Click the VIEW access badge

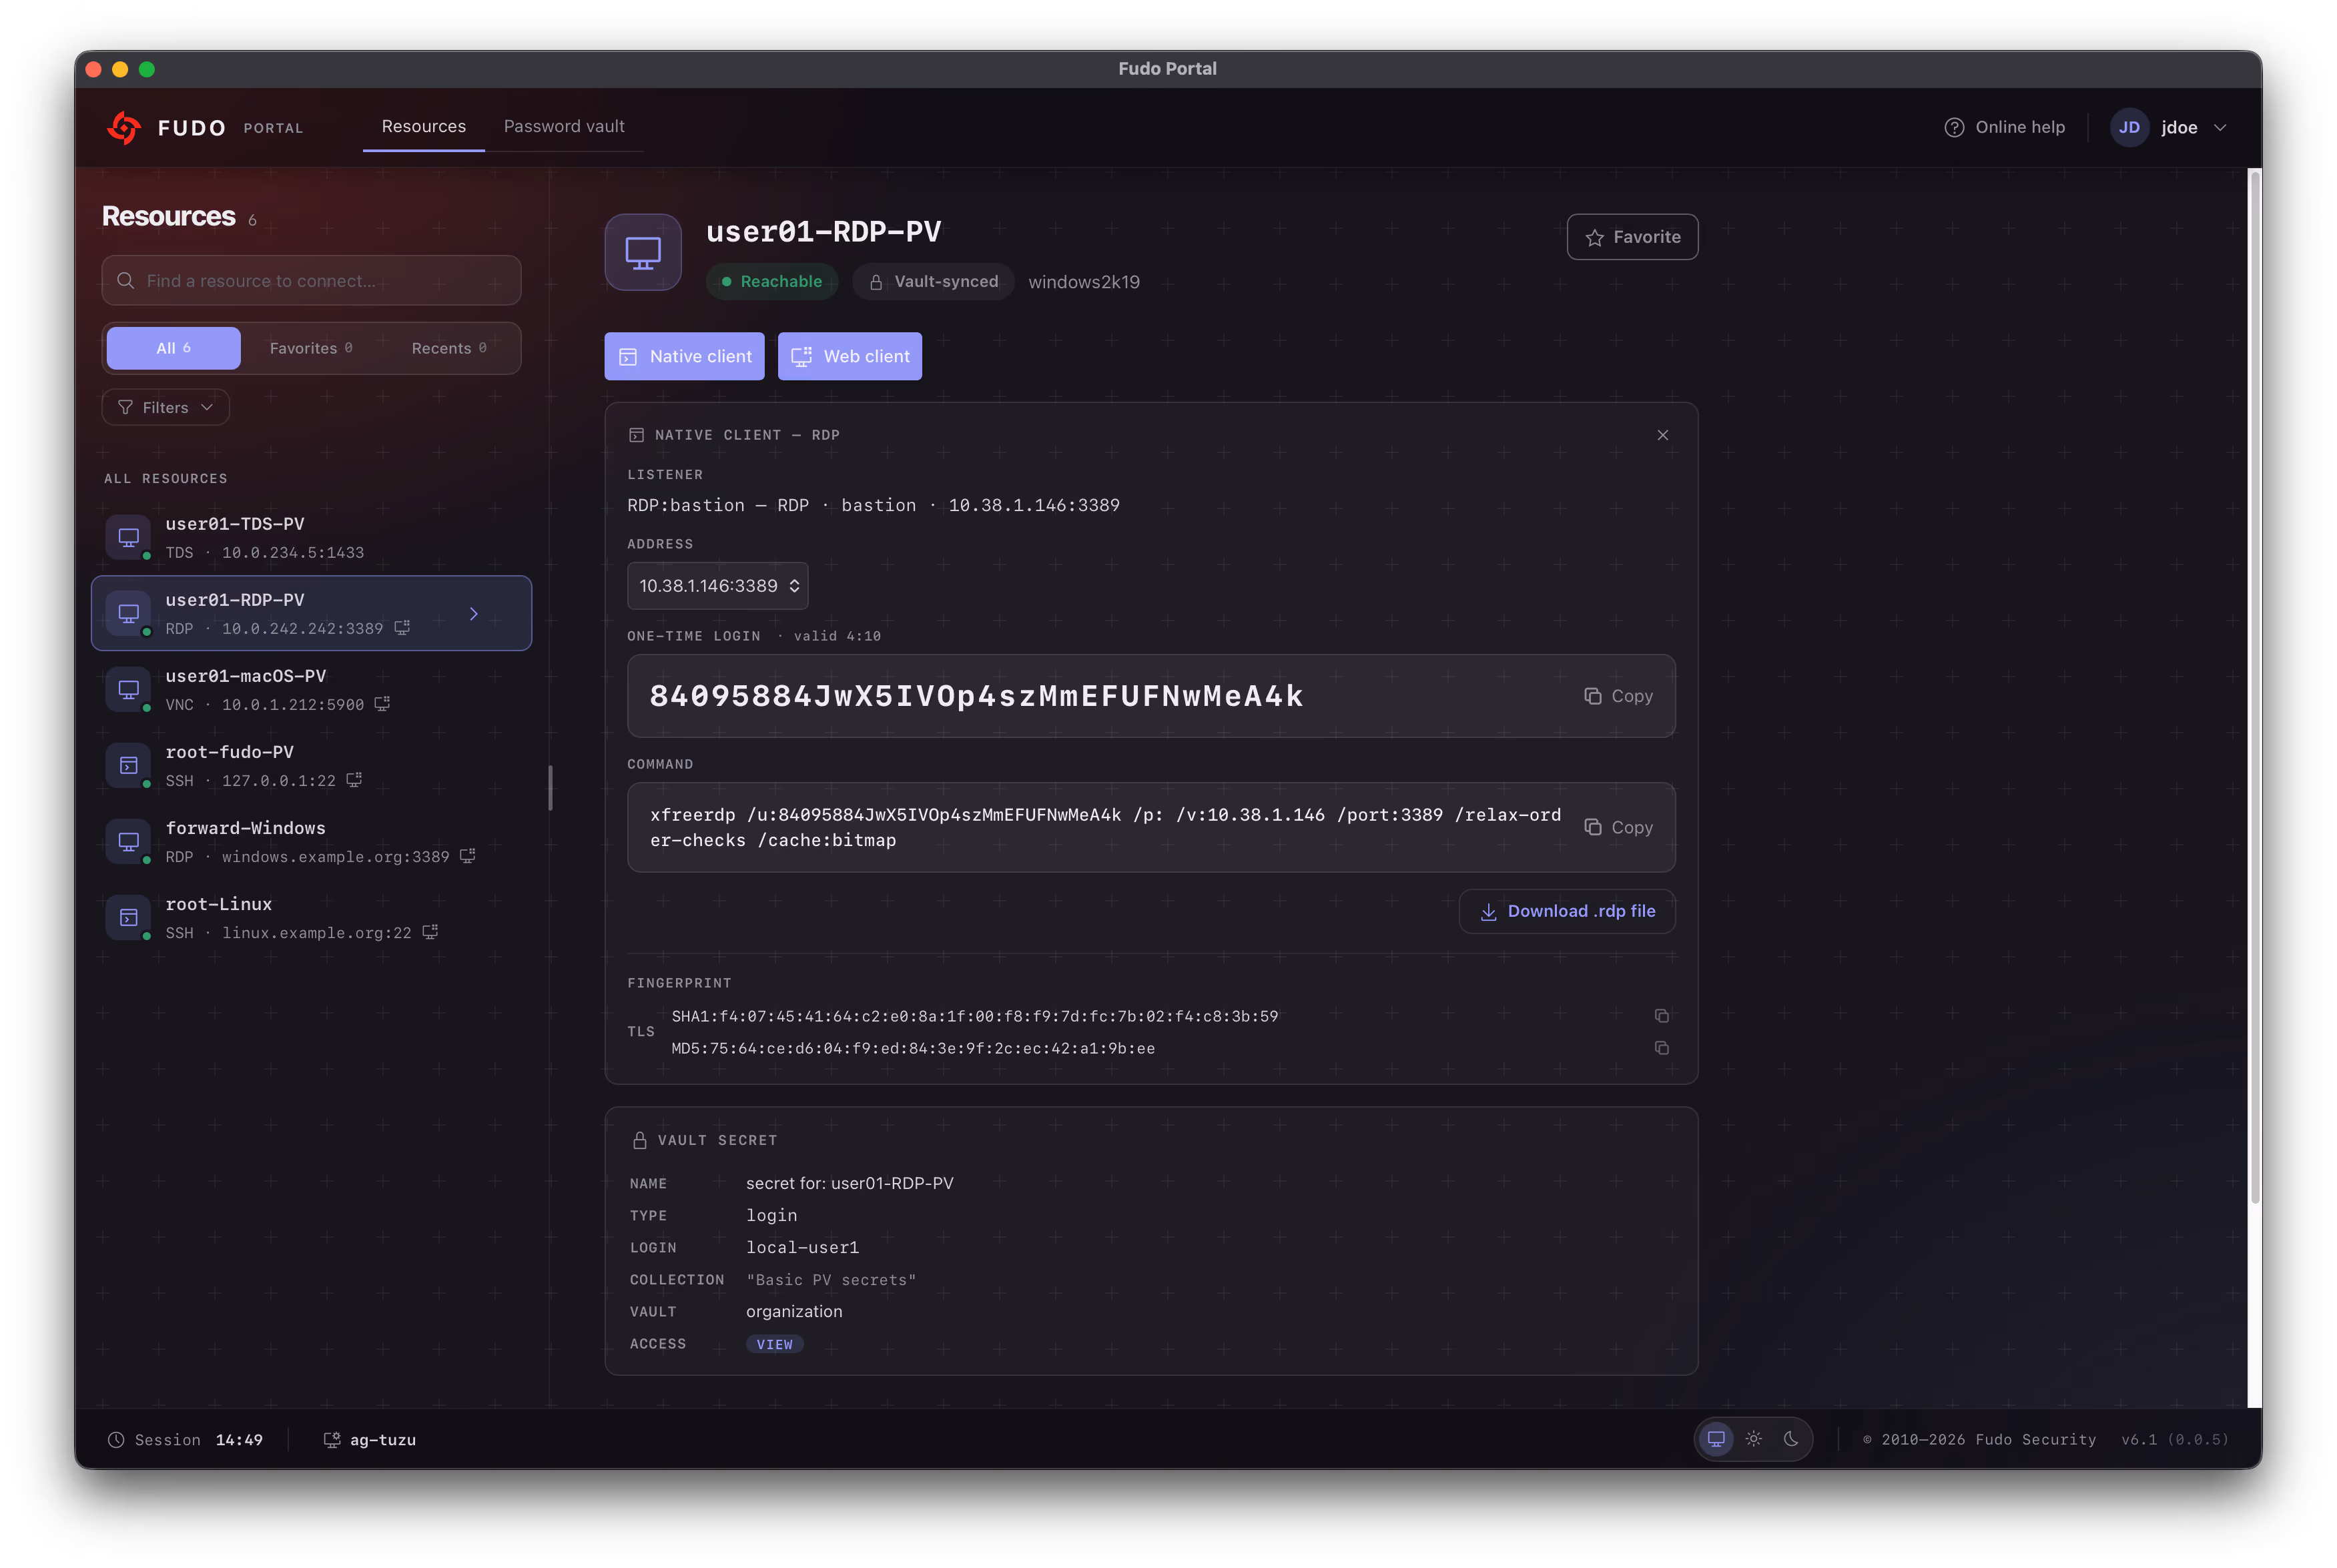[x=774, y=1344]
